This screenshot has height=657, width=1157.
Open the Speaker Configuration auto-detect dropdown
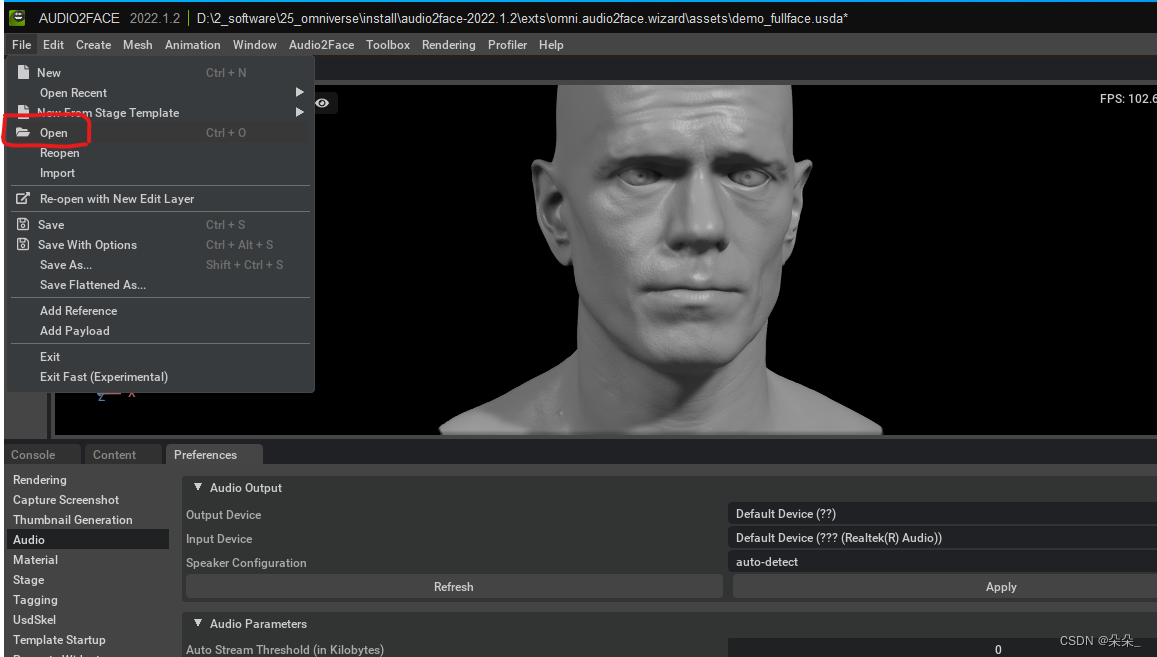click(942, 562)
